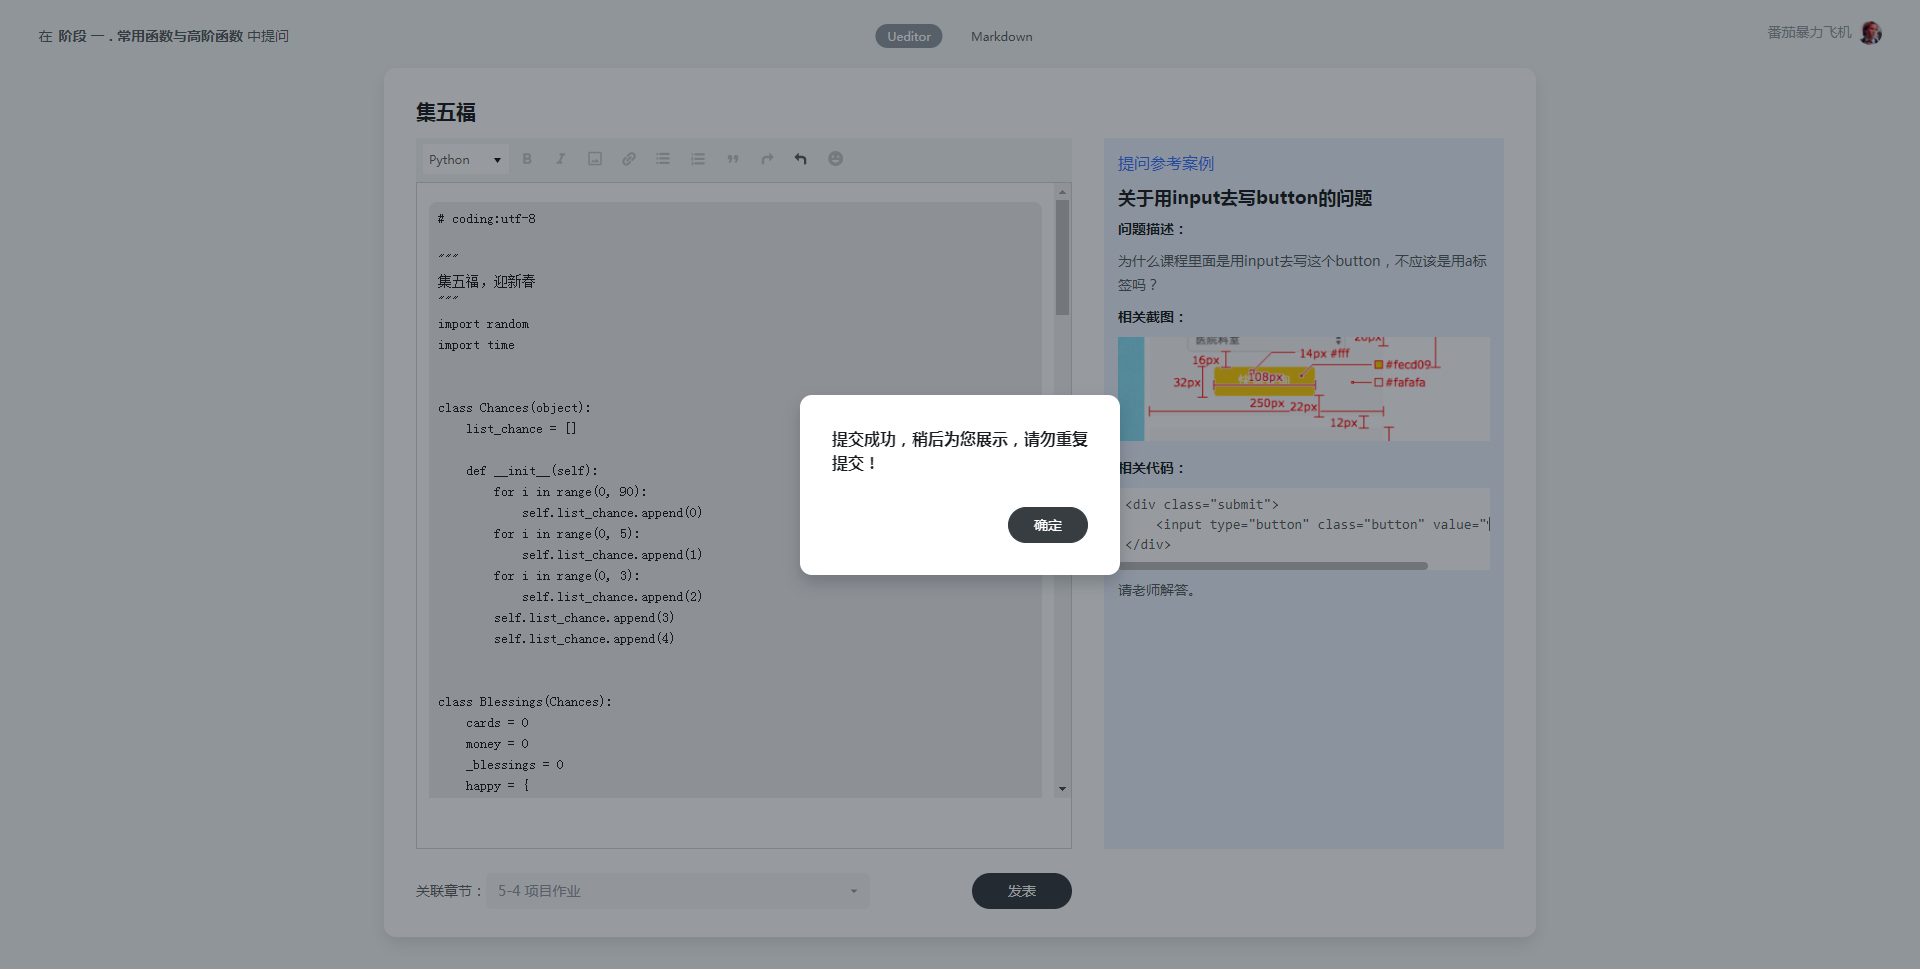
Task: Toggle bold formatting in editor toolbar
Action: [527, 159]
